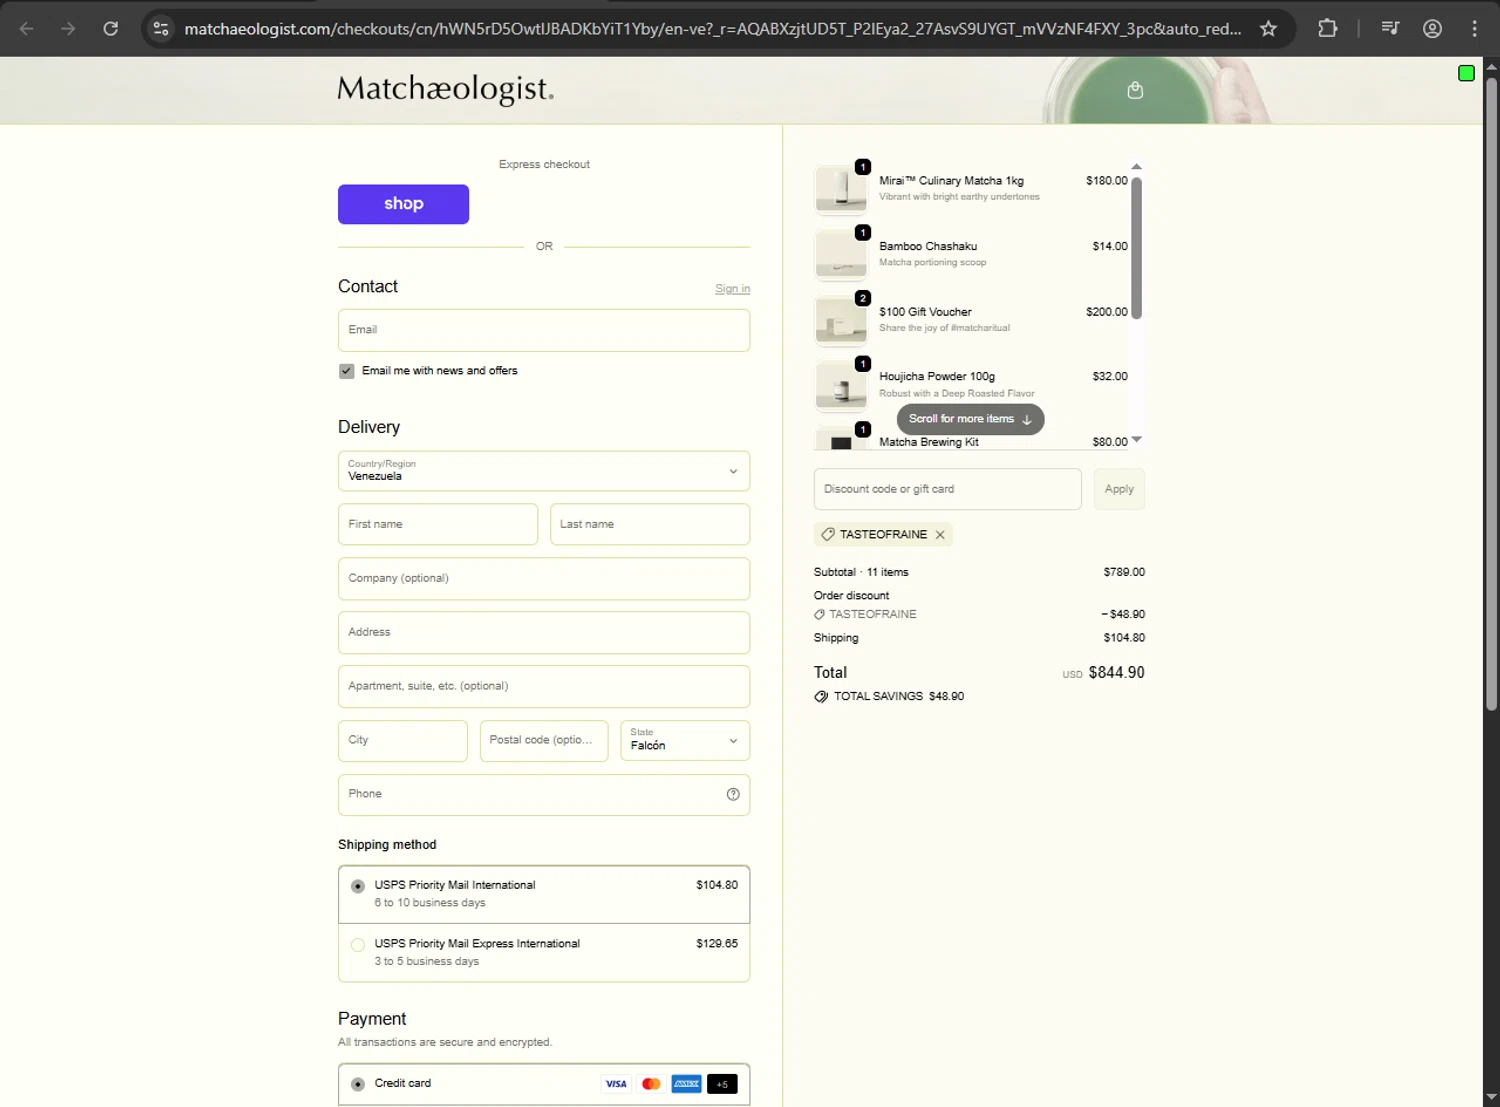The width and height of the screenshot is (1500, 1107).
Task: Go forward using browser forward arrow
Action: point(68,28)
